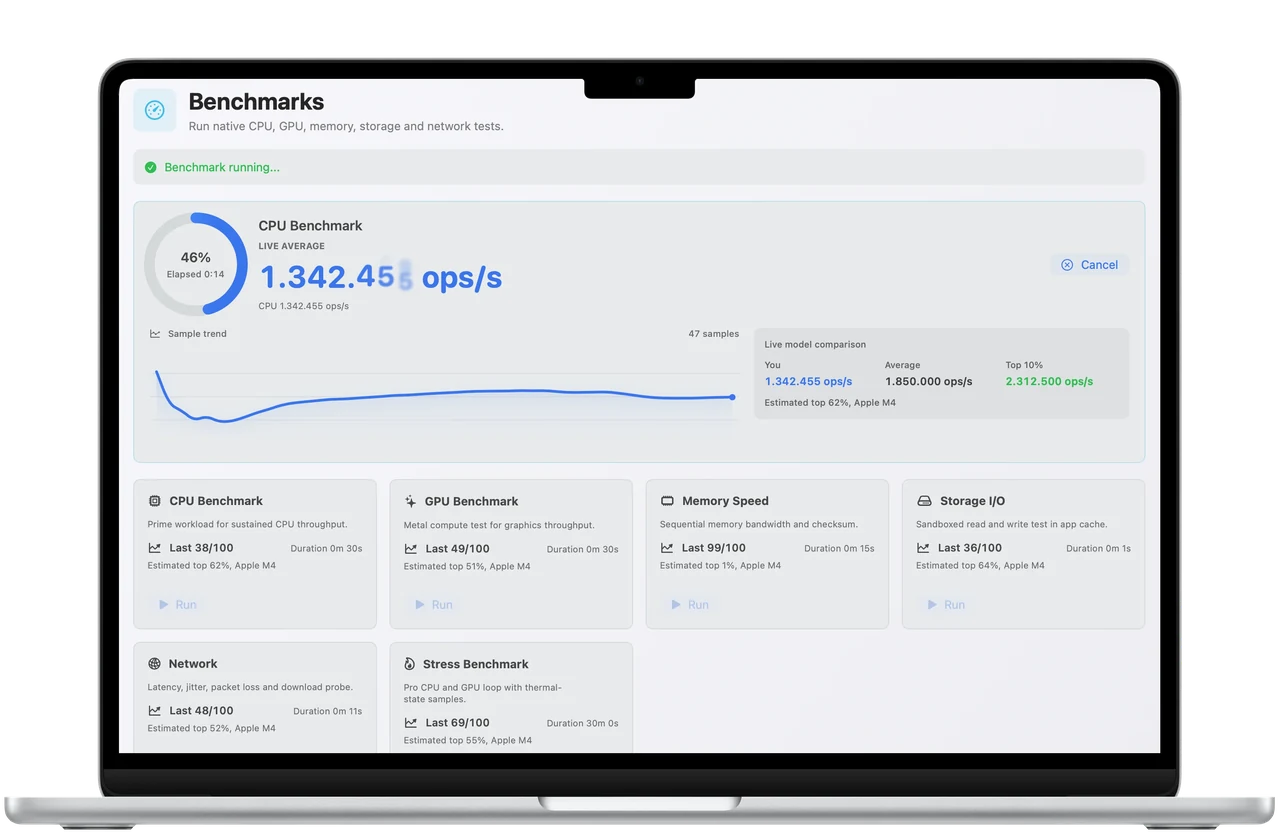Click 'Duration 0m 11s' in Network card
The height and width of the screenshot is (832, 1280).
327,712
